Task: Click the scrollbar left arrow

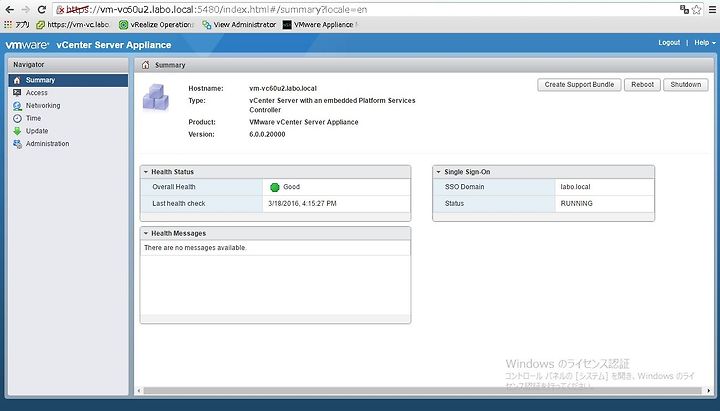Action: [140, 391]
